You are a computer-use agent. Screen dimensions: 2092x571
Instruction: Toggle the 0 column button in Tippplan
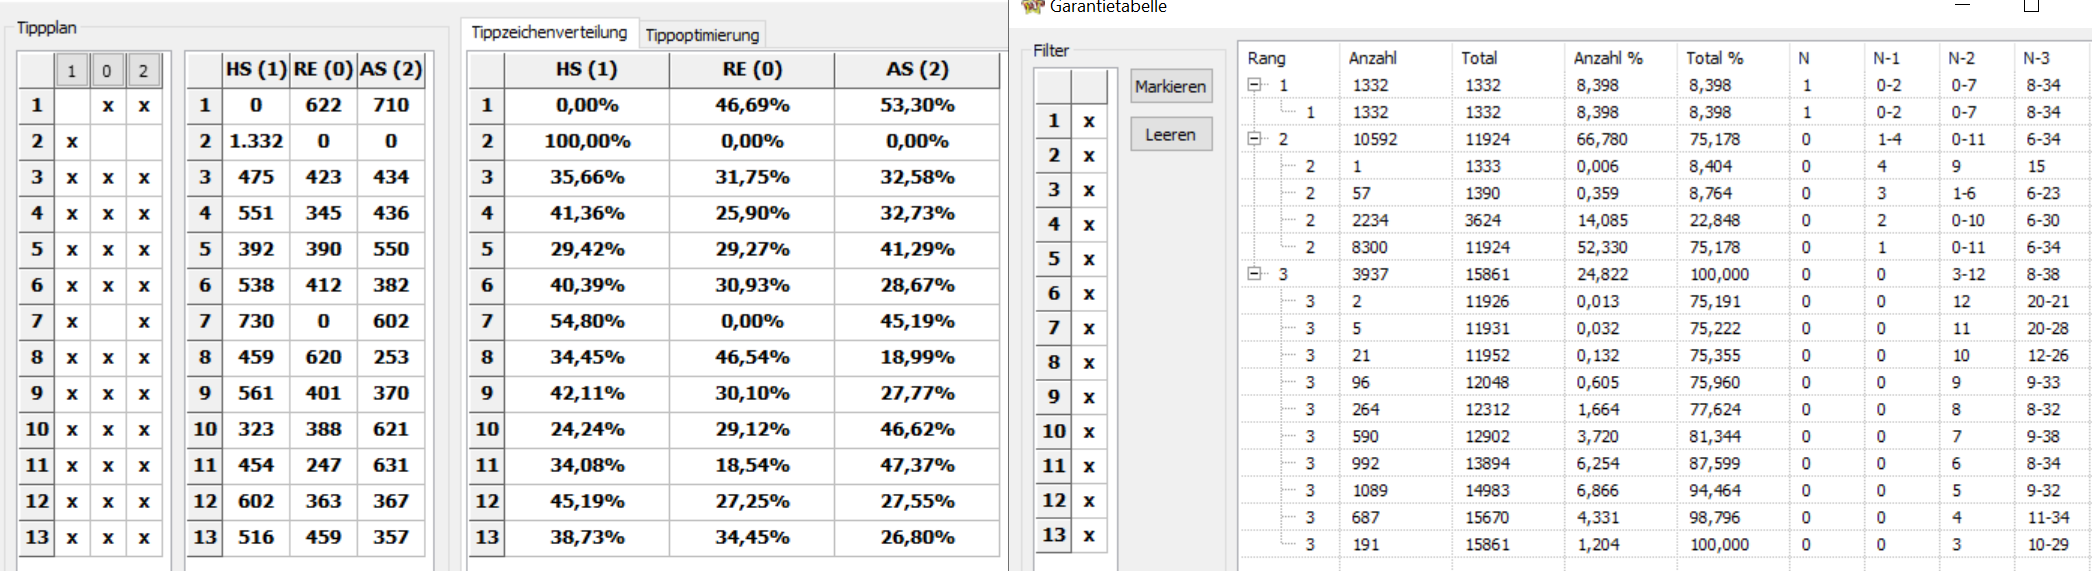[107, 71]
